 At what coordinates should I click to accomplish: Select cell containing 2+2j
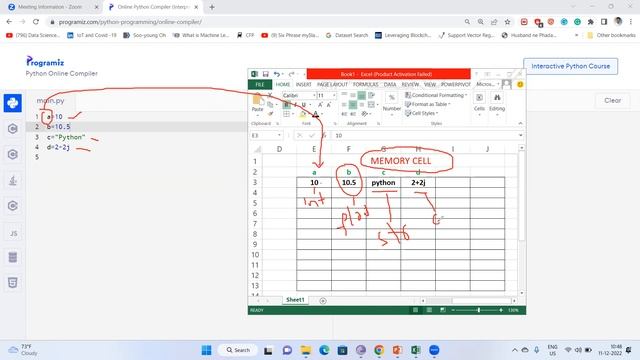[x=418, y=182]
